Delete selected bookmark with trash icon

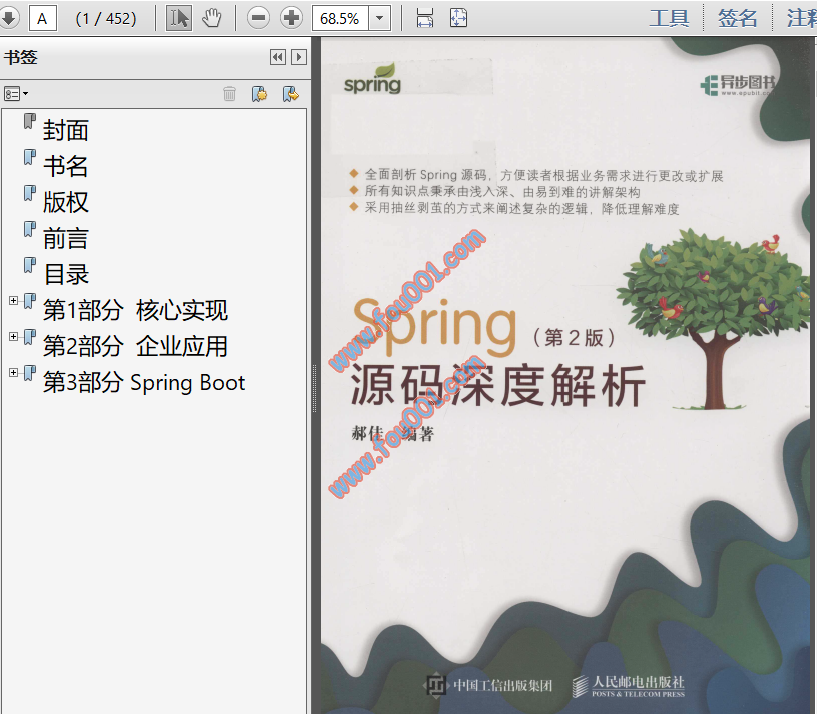pyautogui.click(x=229, y=94)
